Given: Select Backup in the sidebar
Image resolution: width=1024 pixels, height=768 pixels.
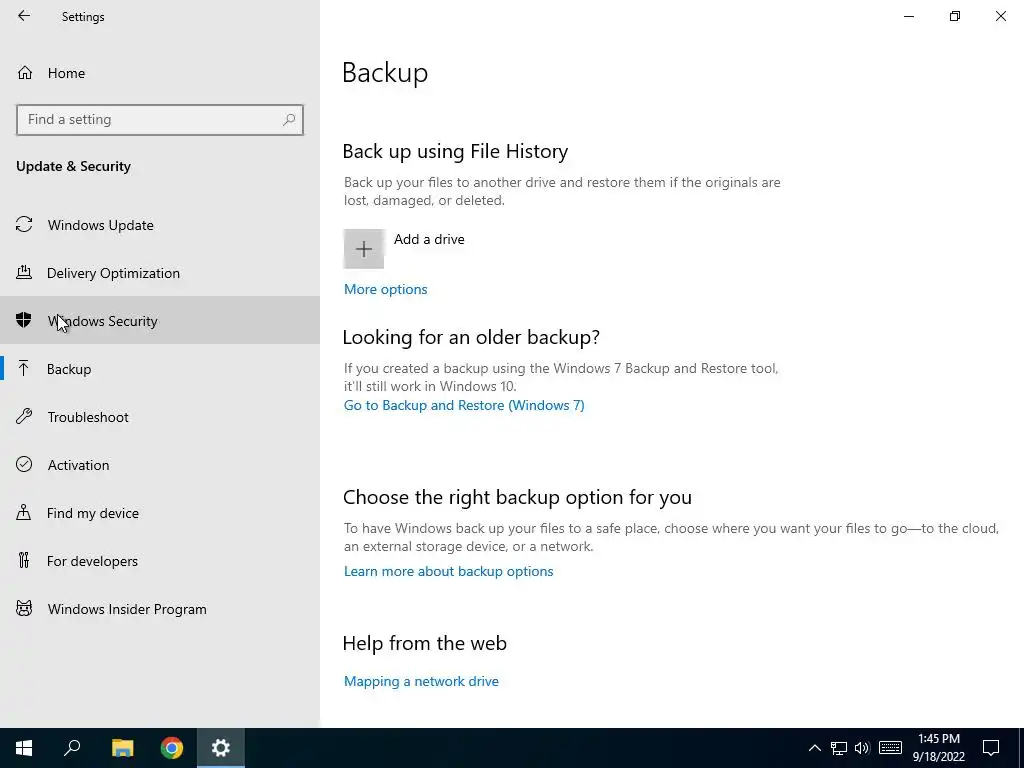Looking at the screenshot, I should click(x=160, y=368).
